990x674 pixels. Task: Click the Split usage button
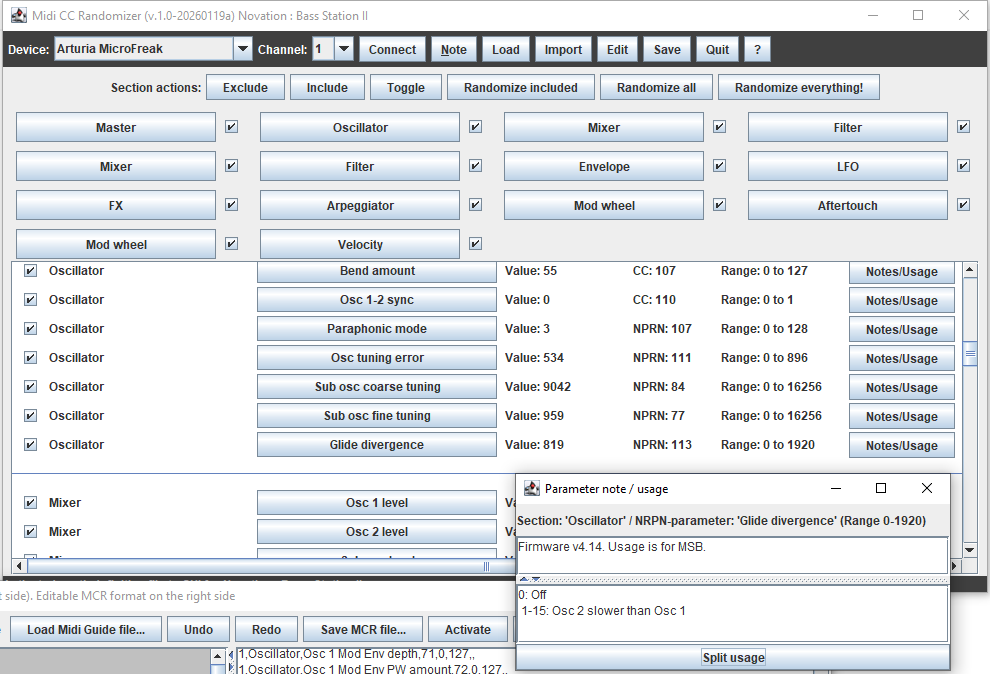pyautogui.click(x=732, y=657)
